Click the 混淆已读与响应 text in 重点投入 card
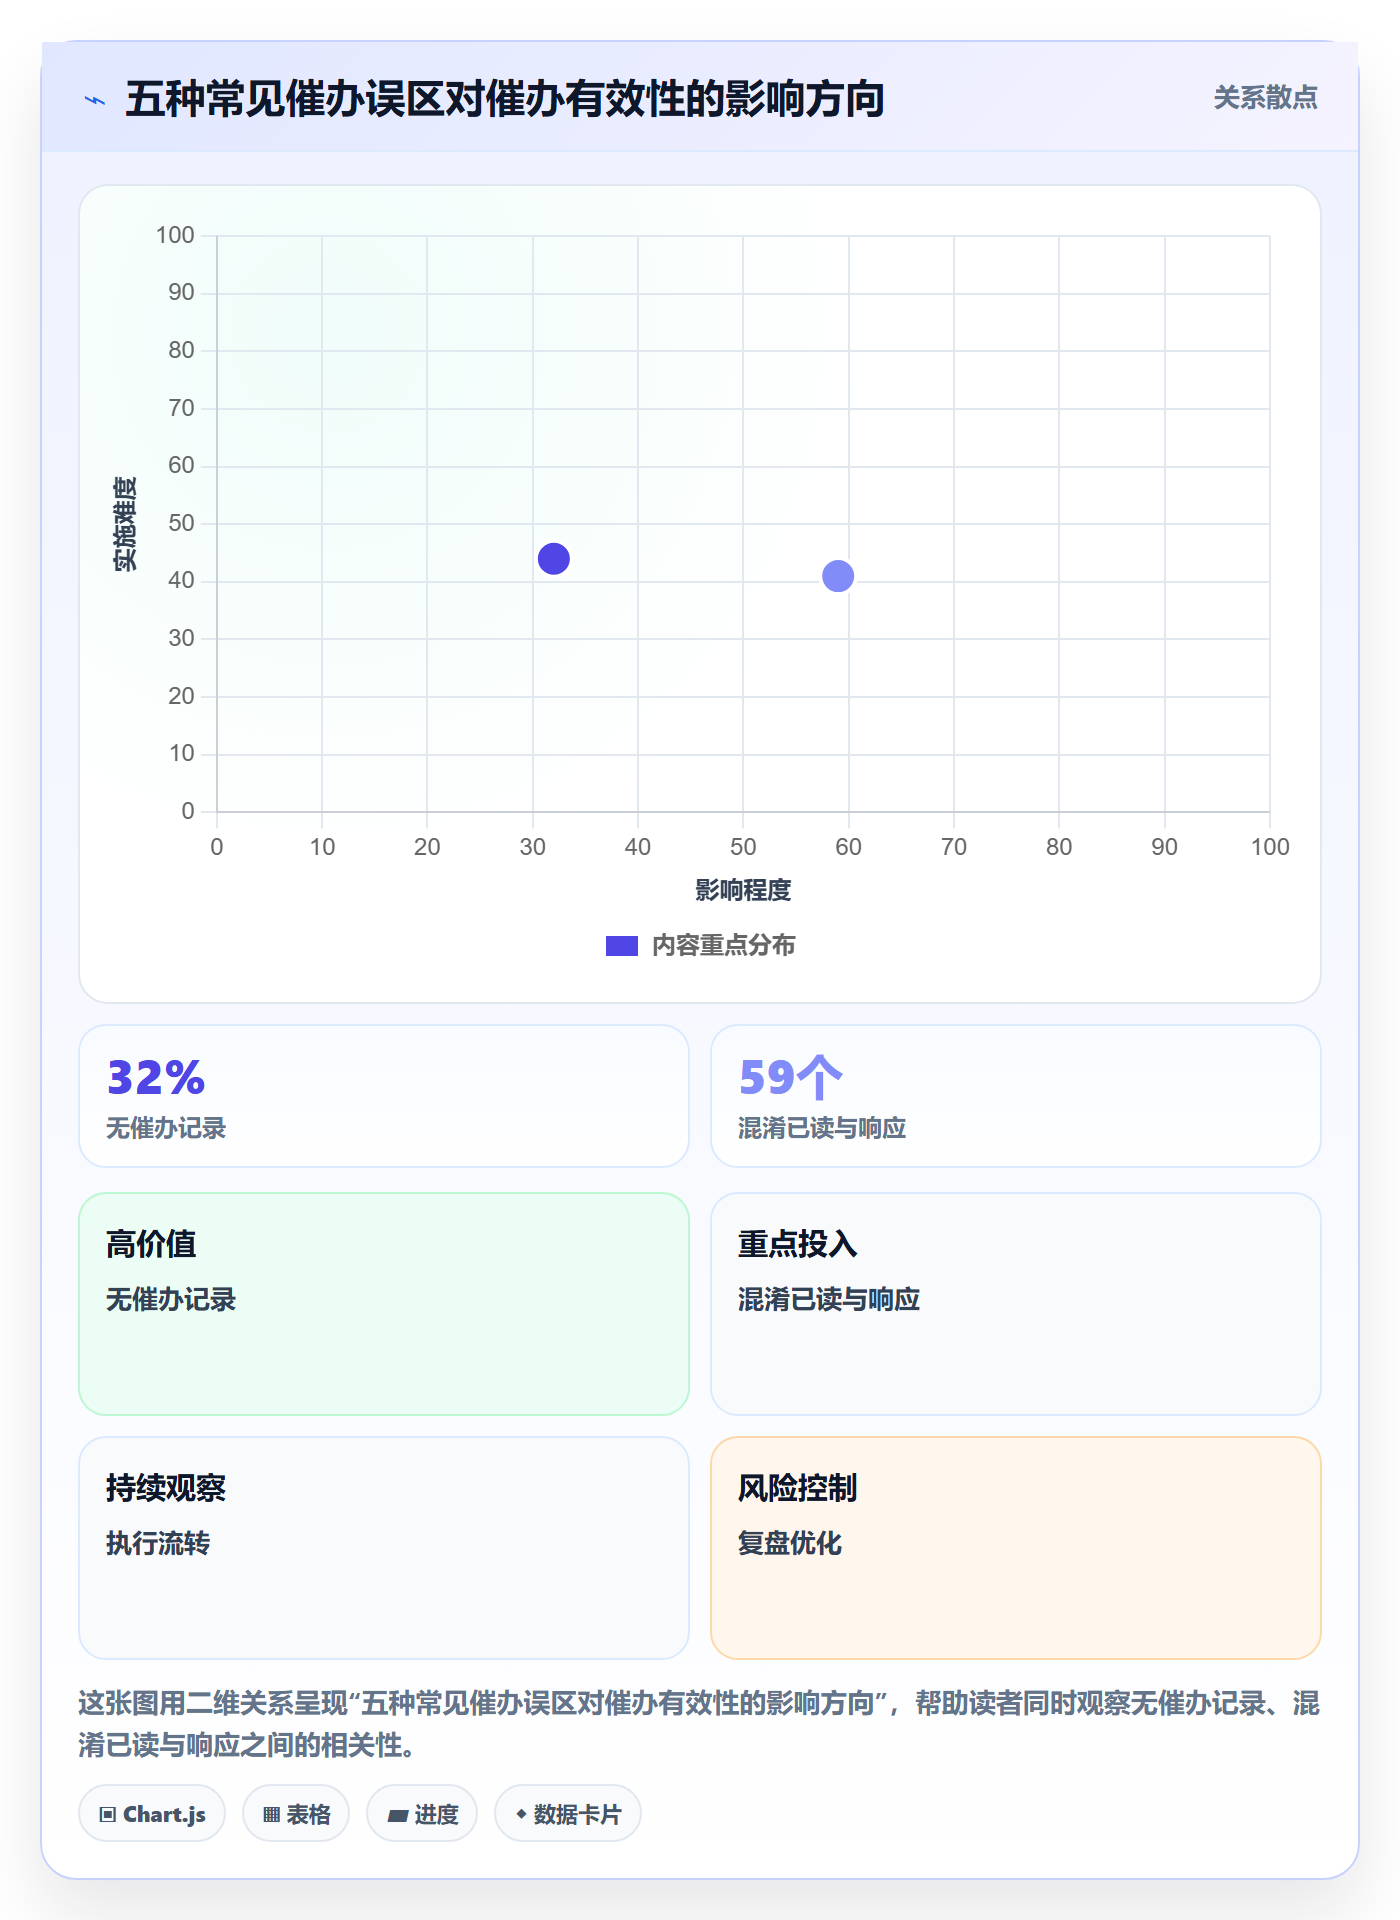 point(829,1299)
